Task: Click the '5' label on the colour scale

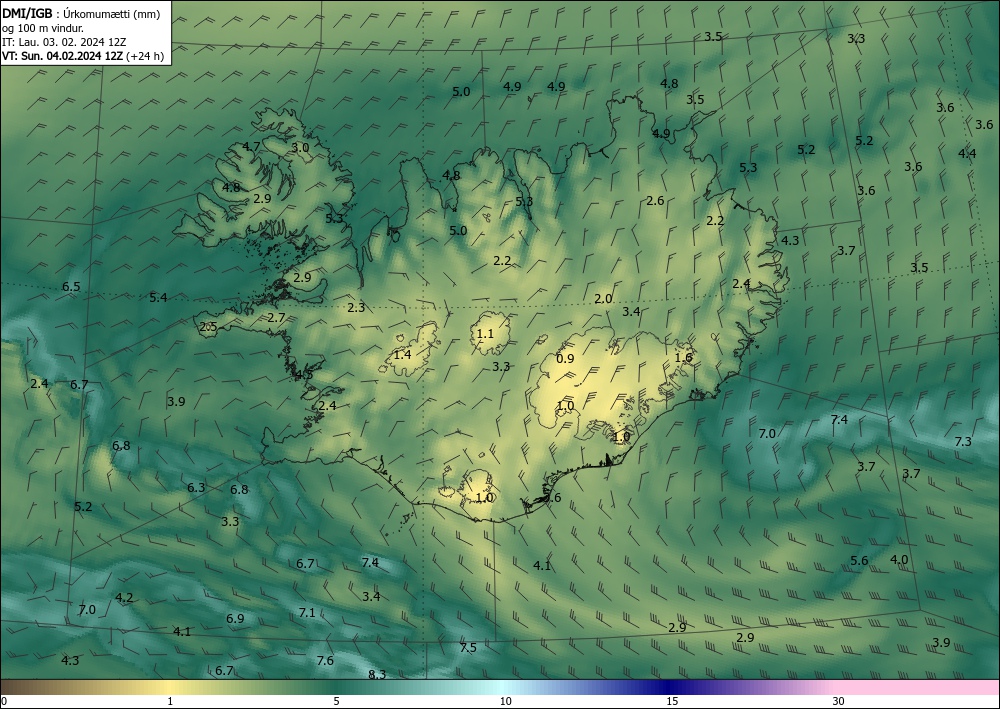Action: coord(336,701)
